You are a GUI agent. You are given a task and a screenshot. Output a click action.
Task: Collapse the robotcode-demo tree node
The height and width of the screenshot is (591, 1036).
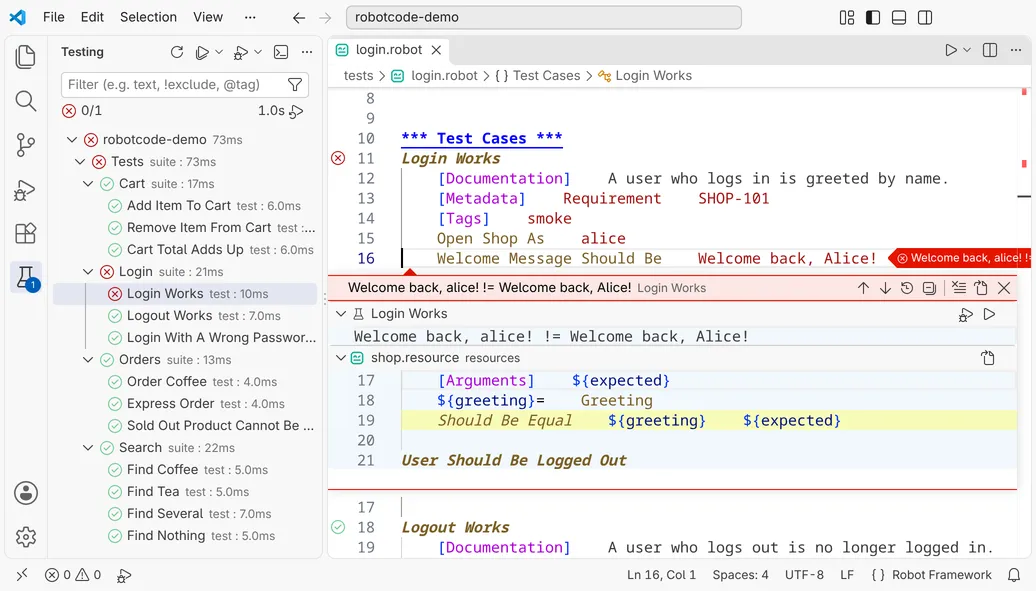tap(72, 139)
